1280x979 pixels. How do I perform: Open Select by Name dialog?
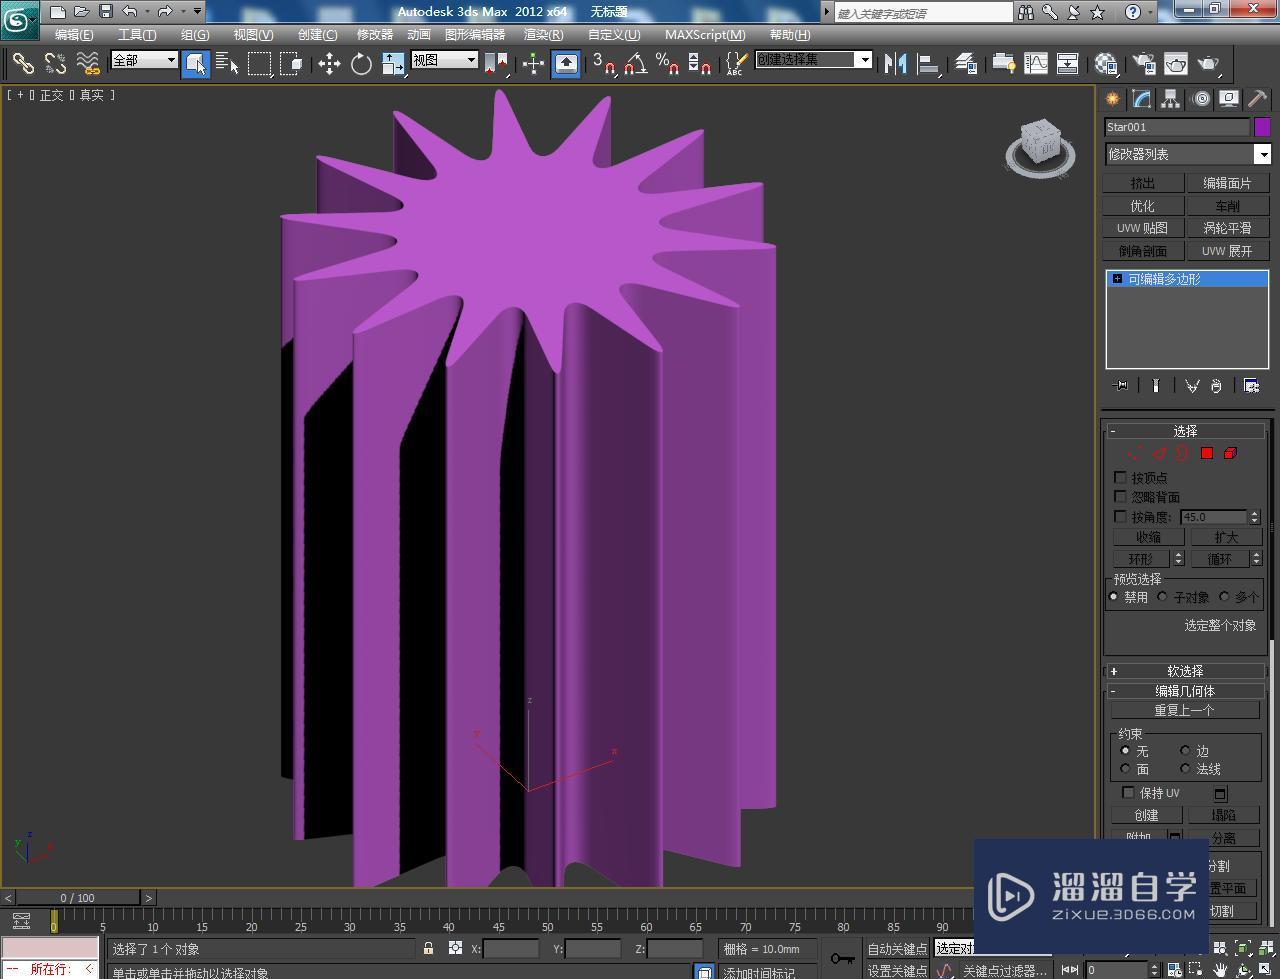(227, 64)
